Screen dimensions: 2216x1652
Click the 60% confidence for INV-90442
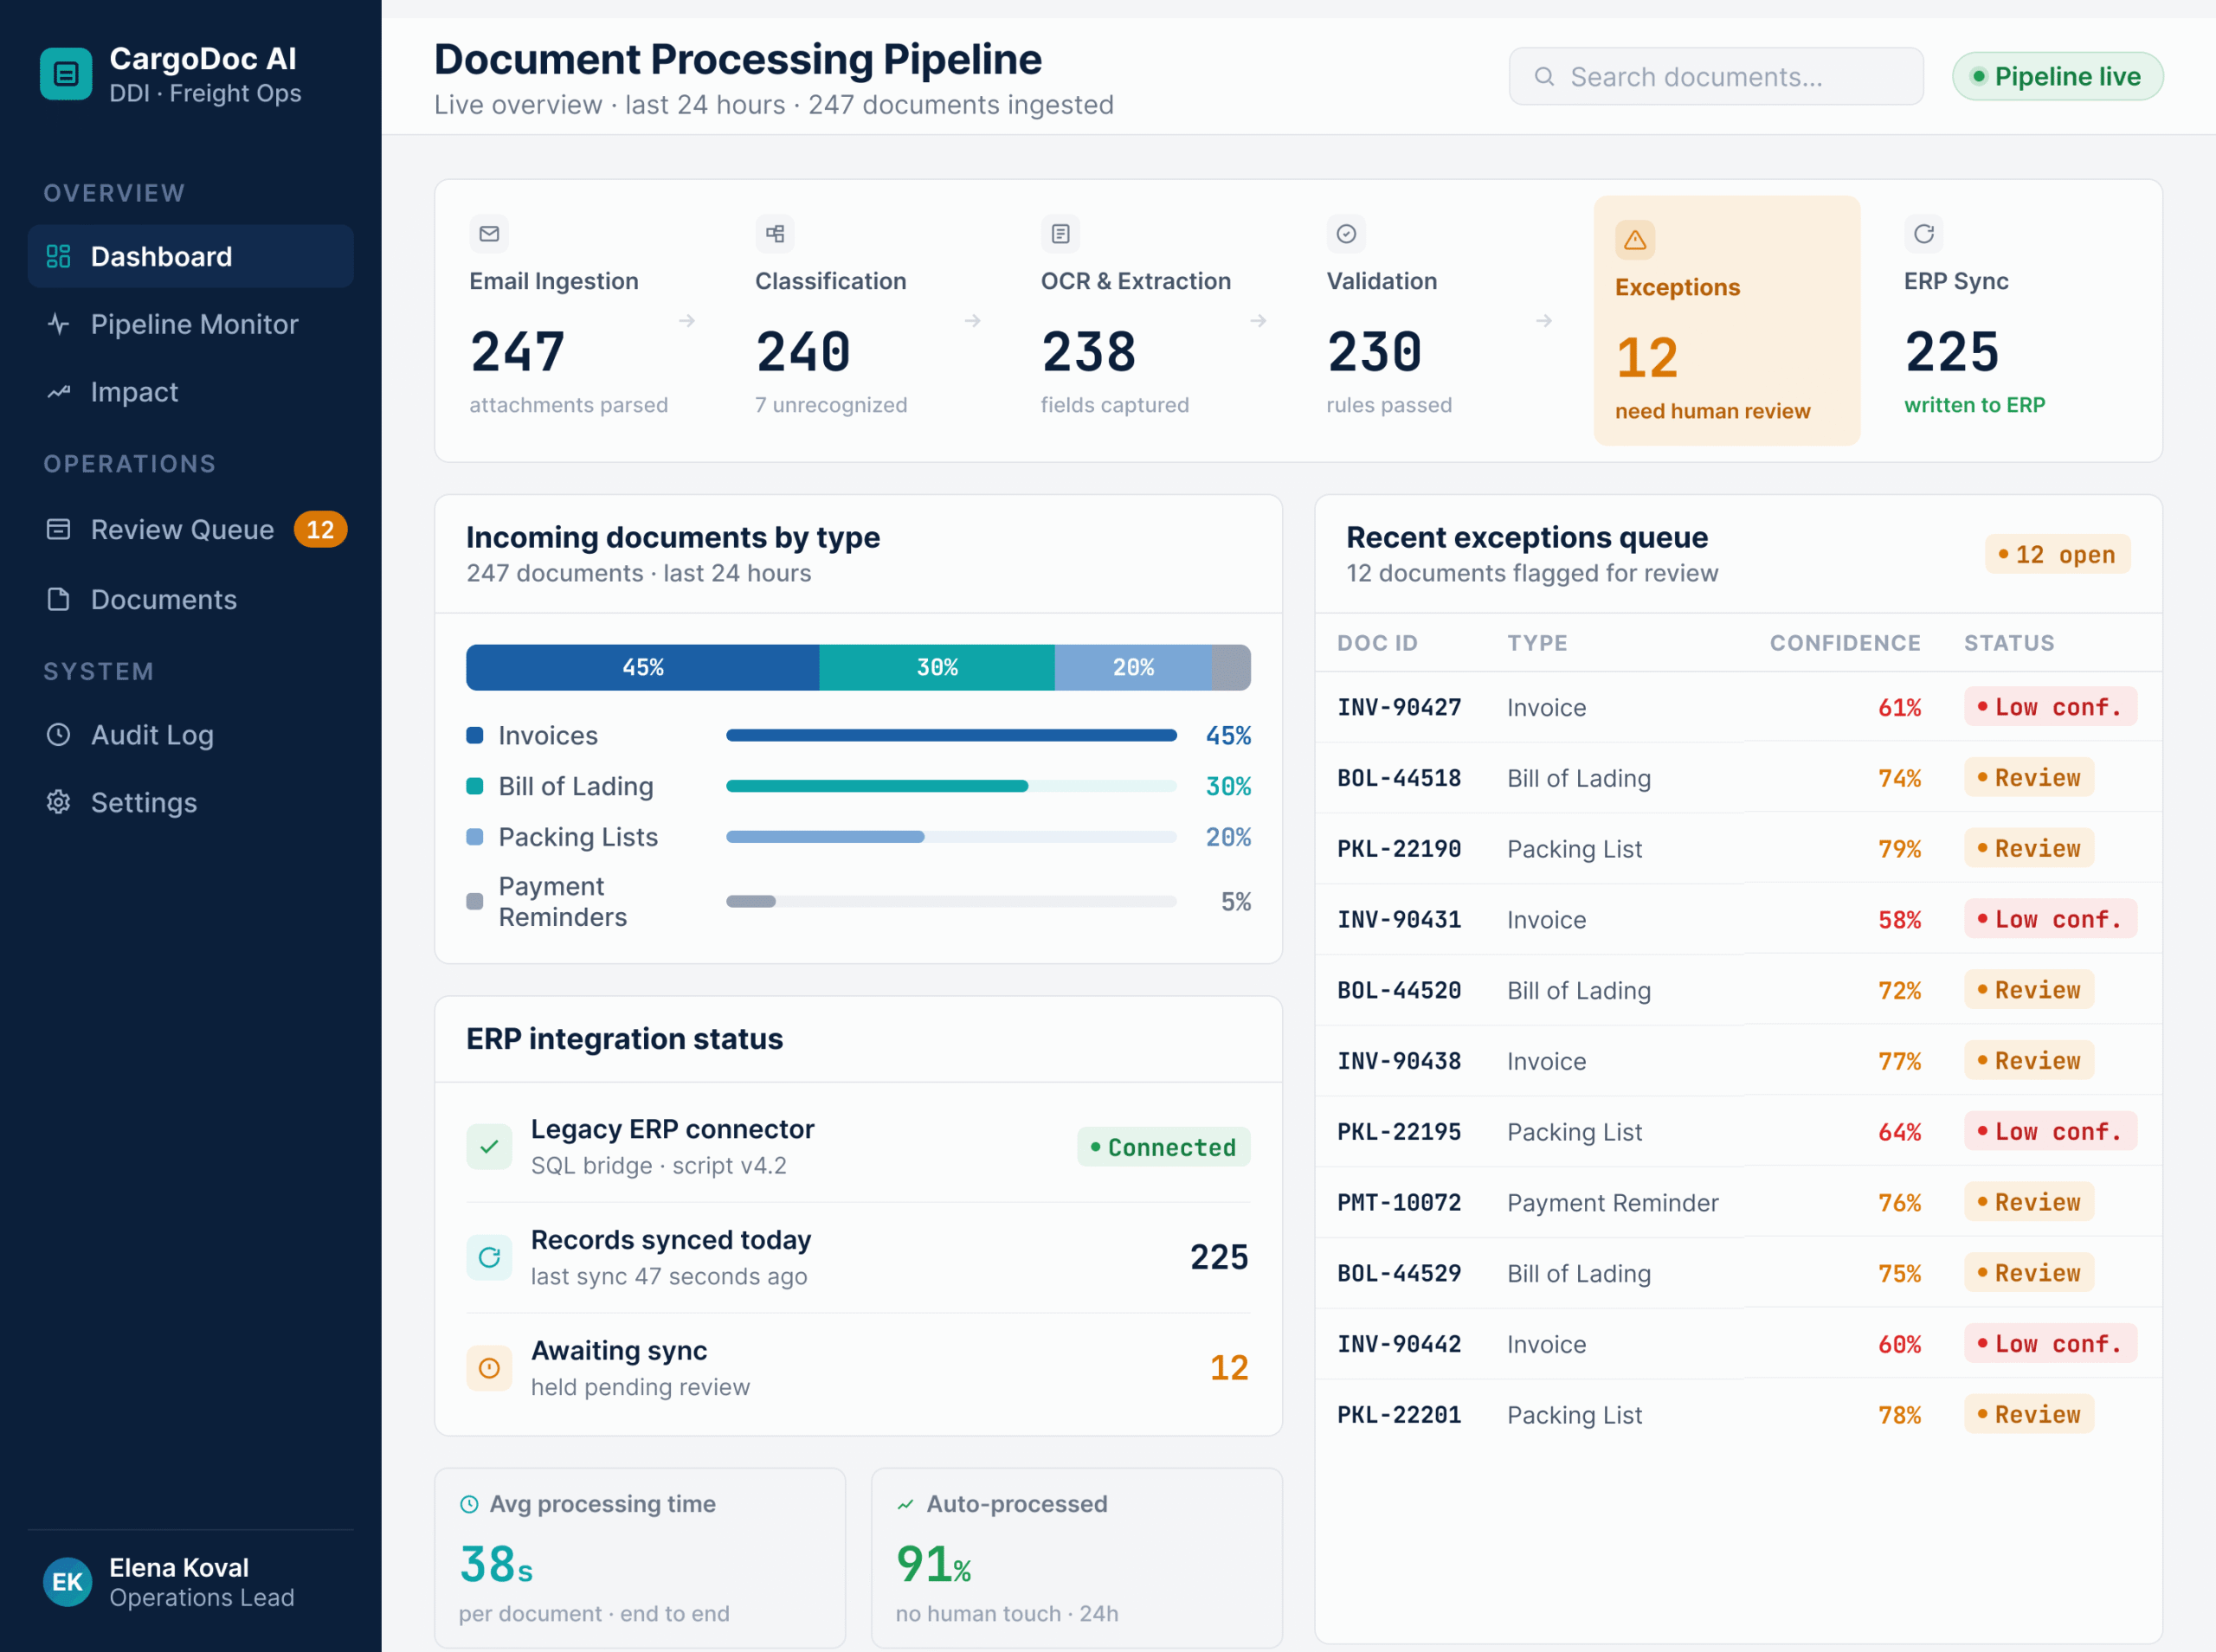[1899, 1344]
